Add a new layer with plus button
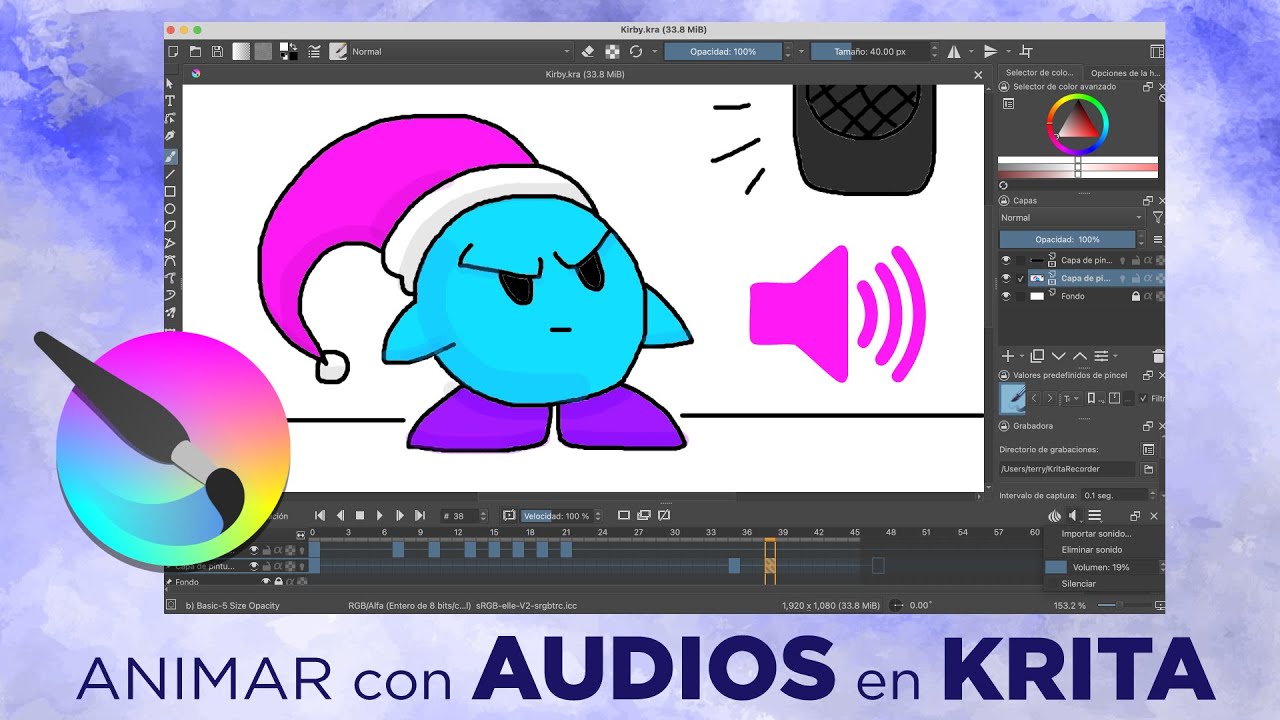The width and height of the screenshot is (1280, 720). pyautogui.click(x=1008, y=356)
